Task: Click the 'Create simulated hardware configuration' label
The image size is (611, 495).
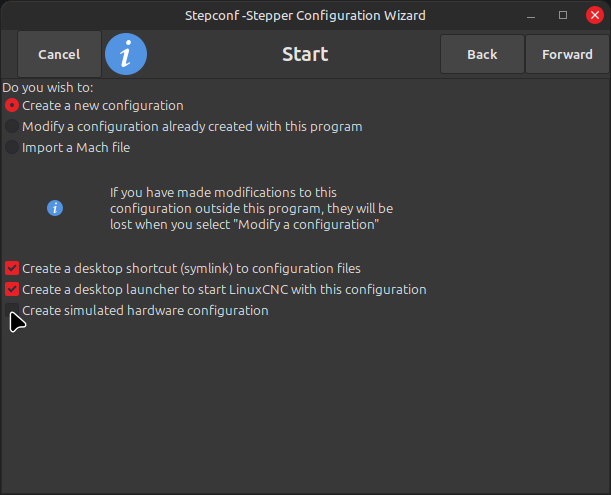Action: 145,311
